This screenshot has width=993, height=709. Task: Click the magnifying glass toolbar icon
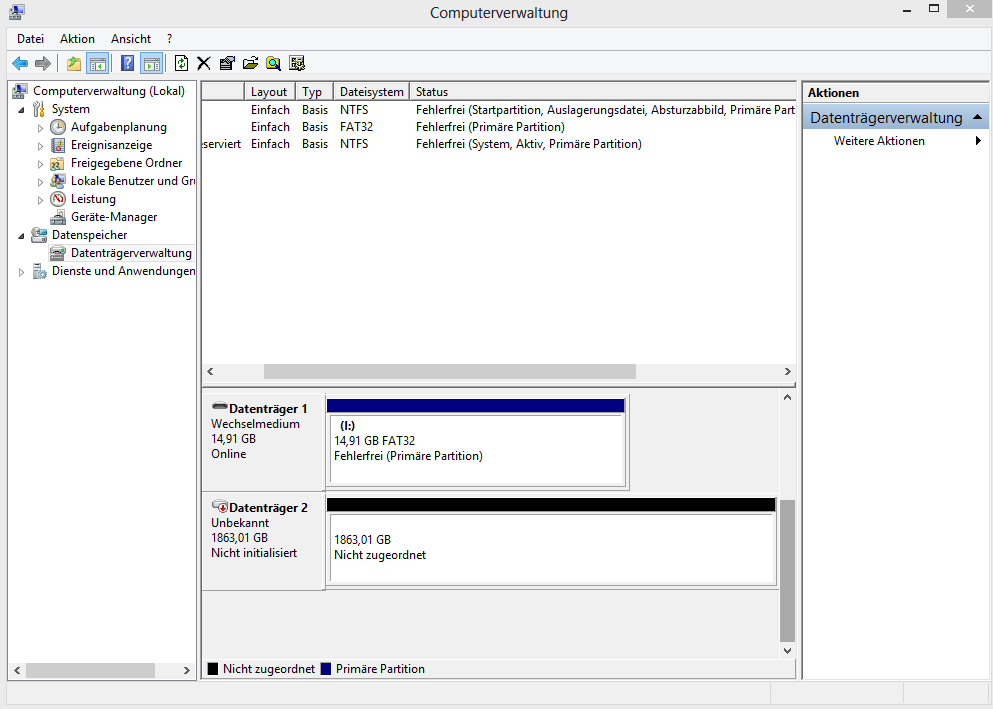click(273, 63)
